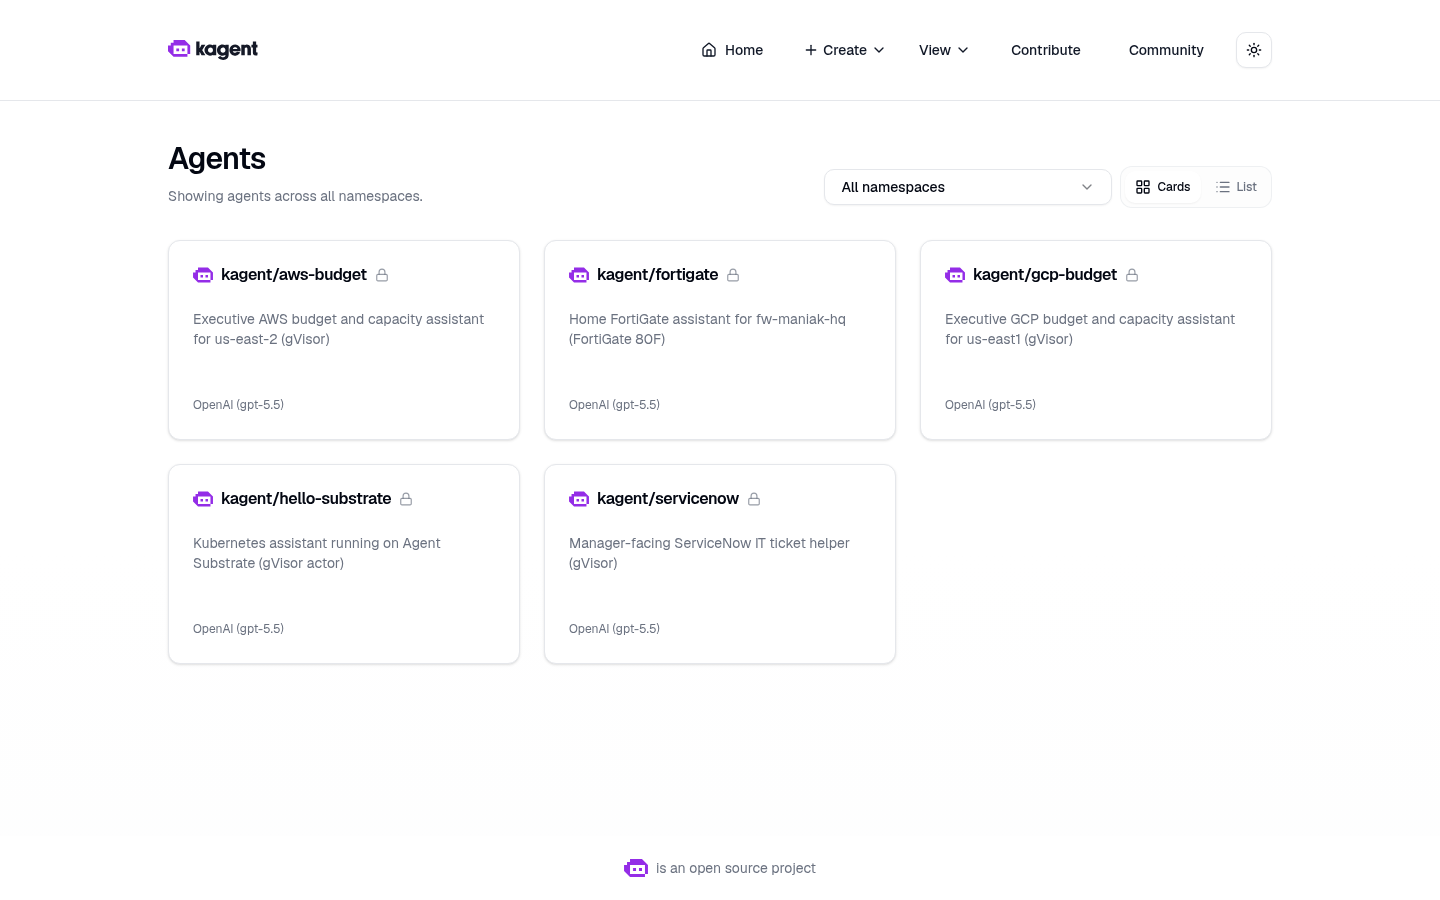Image resolution: width=1440 pixels, height=900 pixels.
Task: Click the lock icon beside kagent/gcp-budget
Action: click(1132, 275)
